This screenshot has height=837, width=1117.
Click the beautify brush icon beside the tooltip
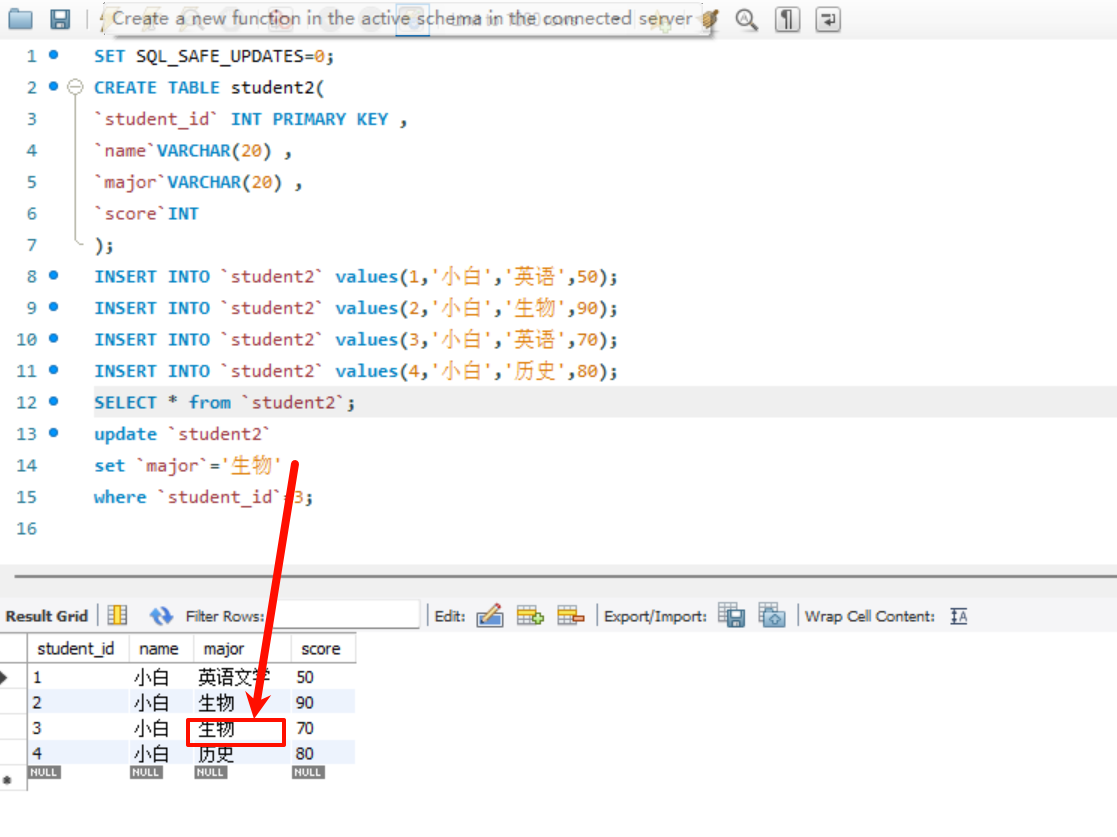710,19
